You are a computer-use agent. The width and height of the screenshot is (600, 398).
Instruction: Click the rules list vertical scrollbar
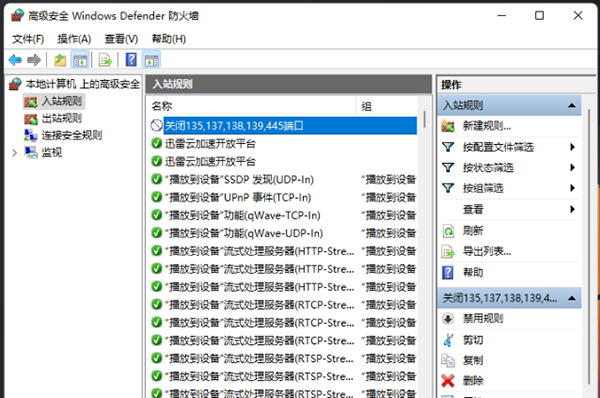point(424,119)
